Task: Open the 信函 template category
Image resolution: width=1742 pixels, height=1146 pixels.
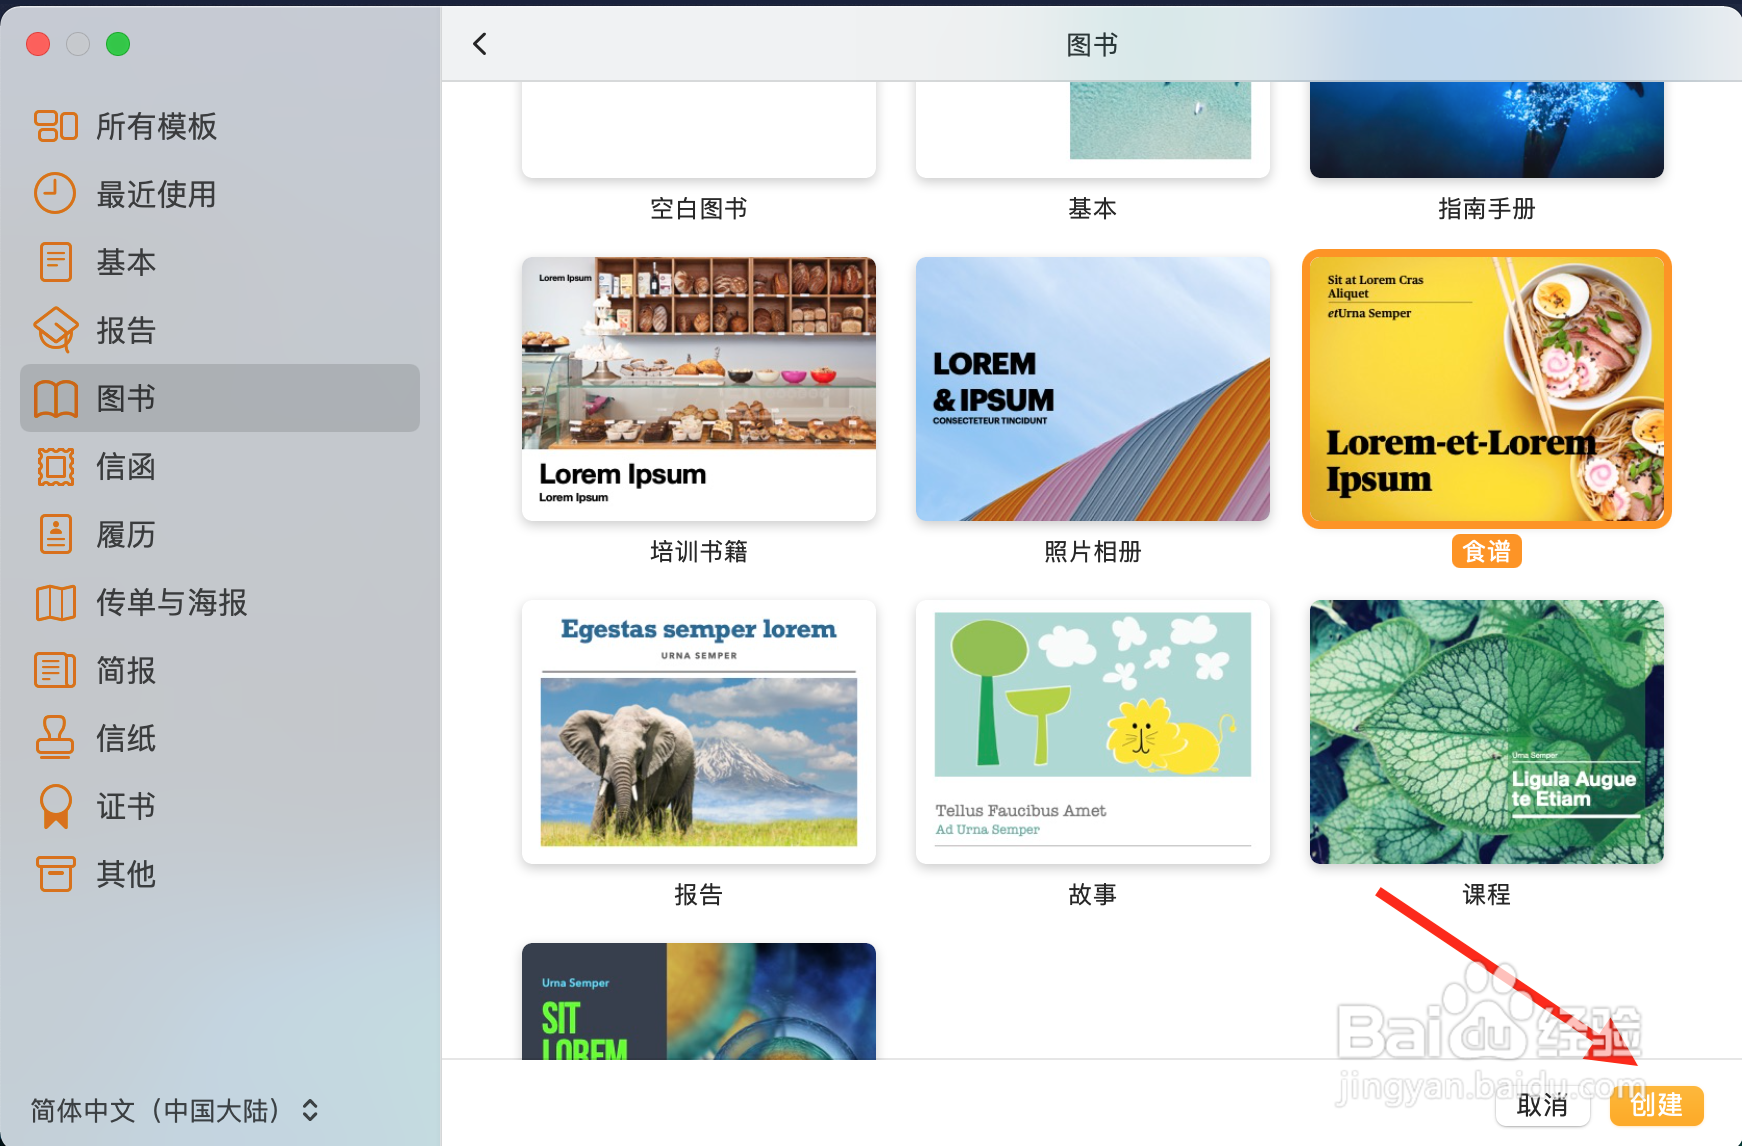Action: [125, 466]
